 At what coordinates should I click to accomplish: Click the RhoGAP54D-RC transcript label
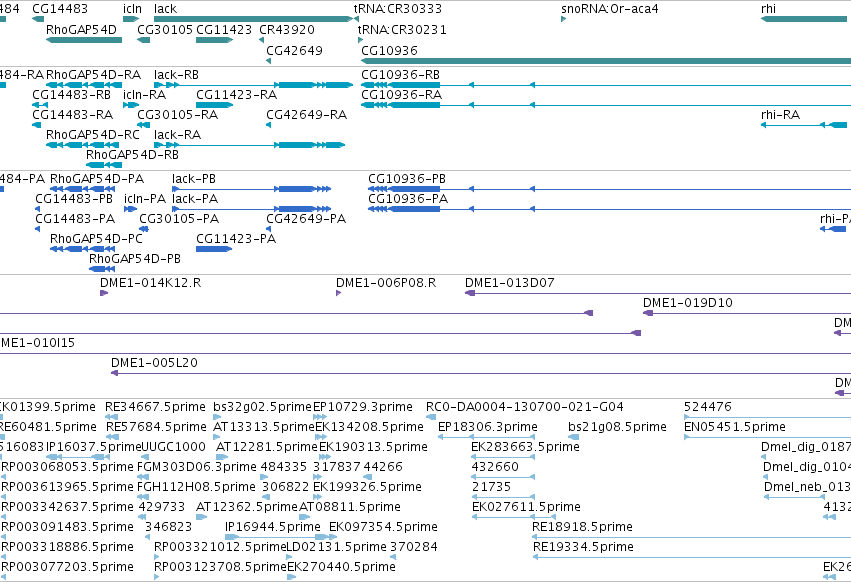(93, 135)
